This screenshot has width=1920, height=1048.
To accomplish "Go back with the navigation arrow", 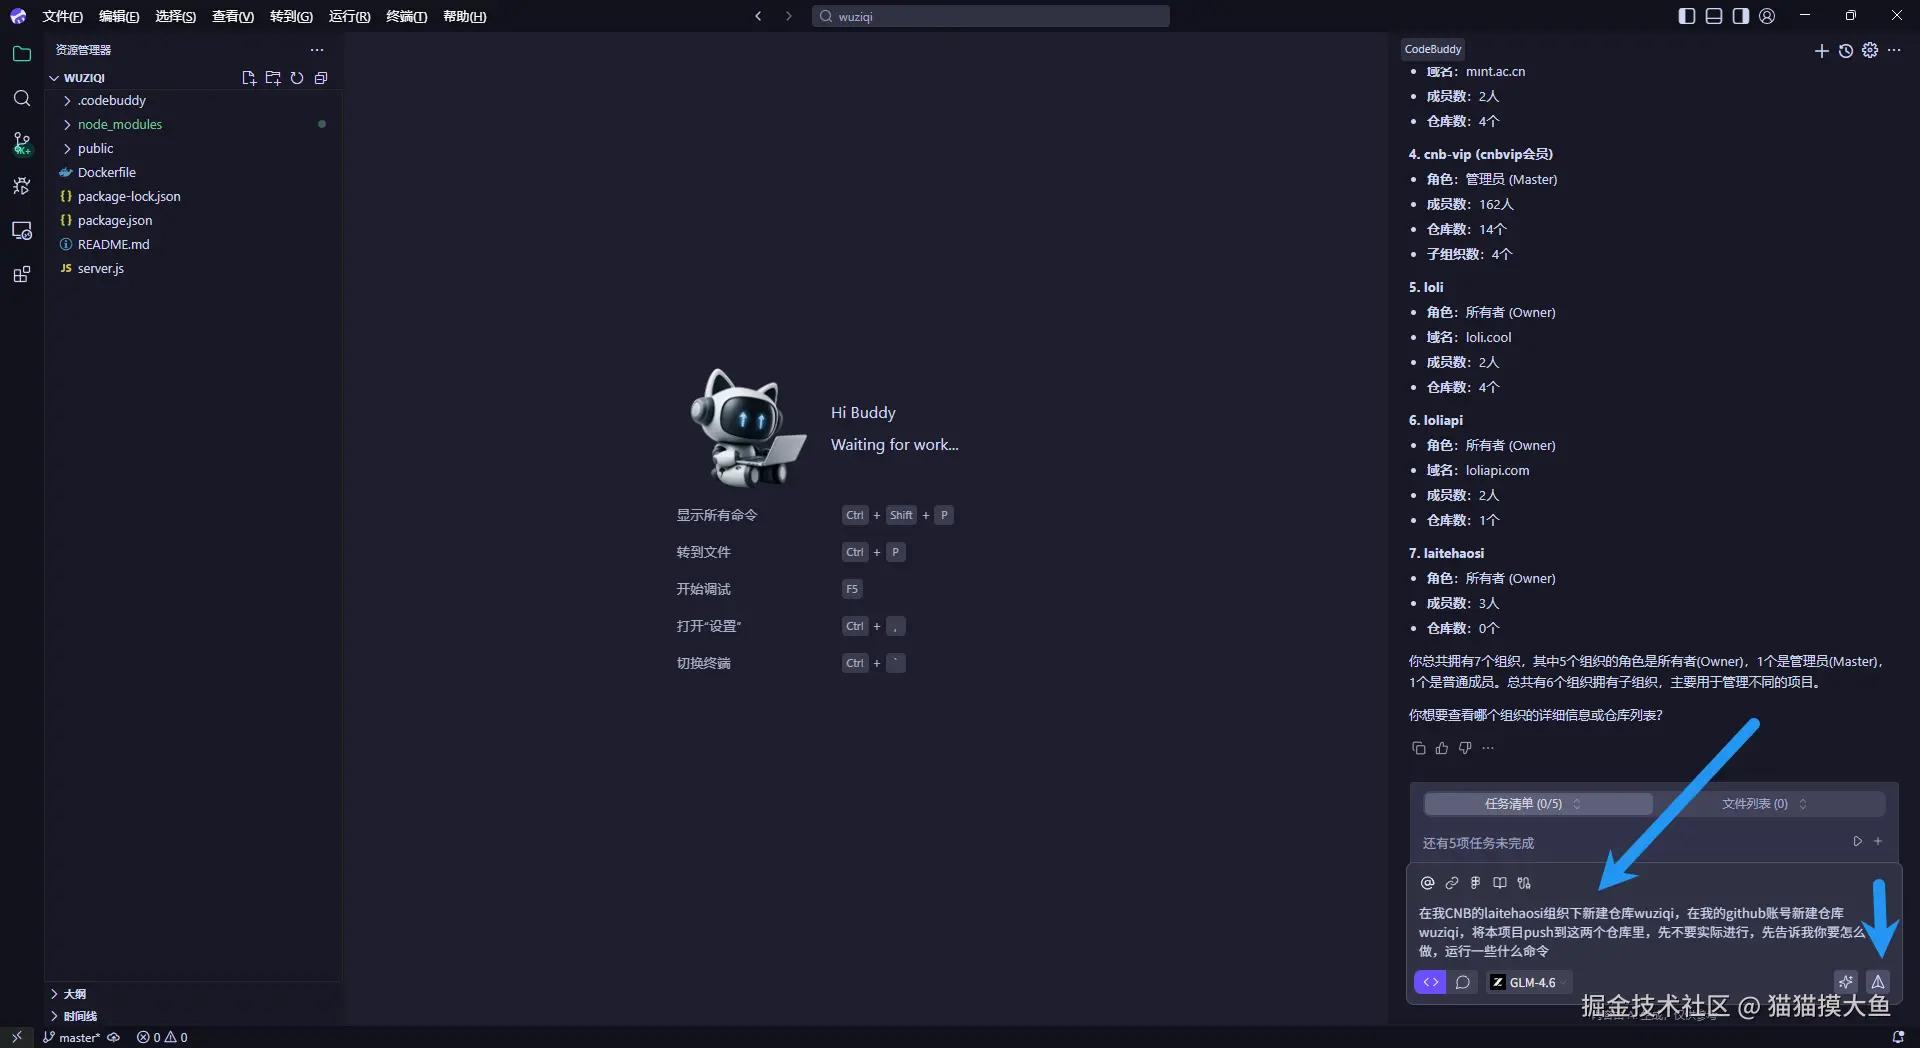I will pos(758,16).
